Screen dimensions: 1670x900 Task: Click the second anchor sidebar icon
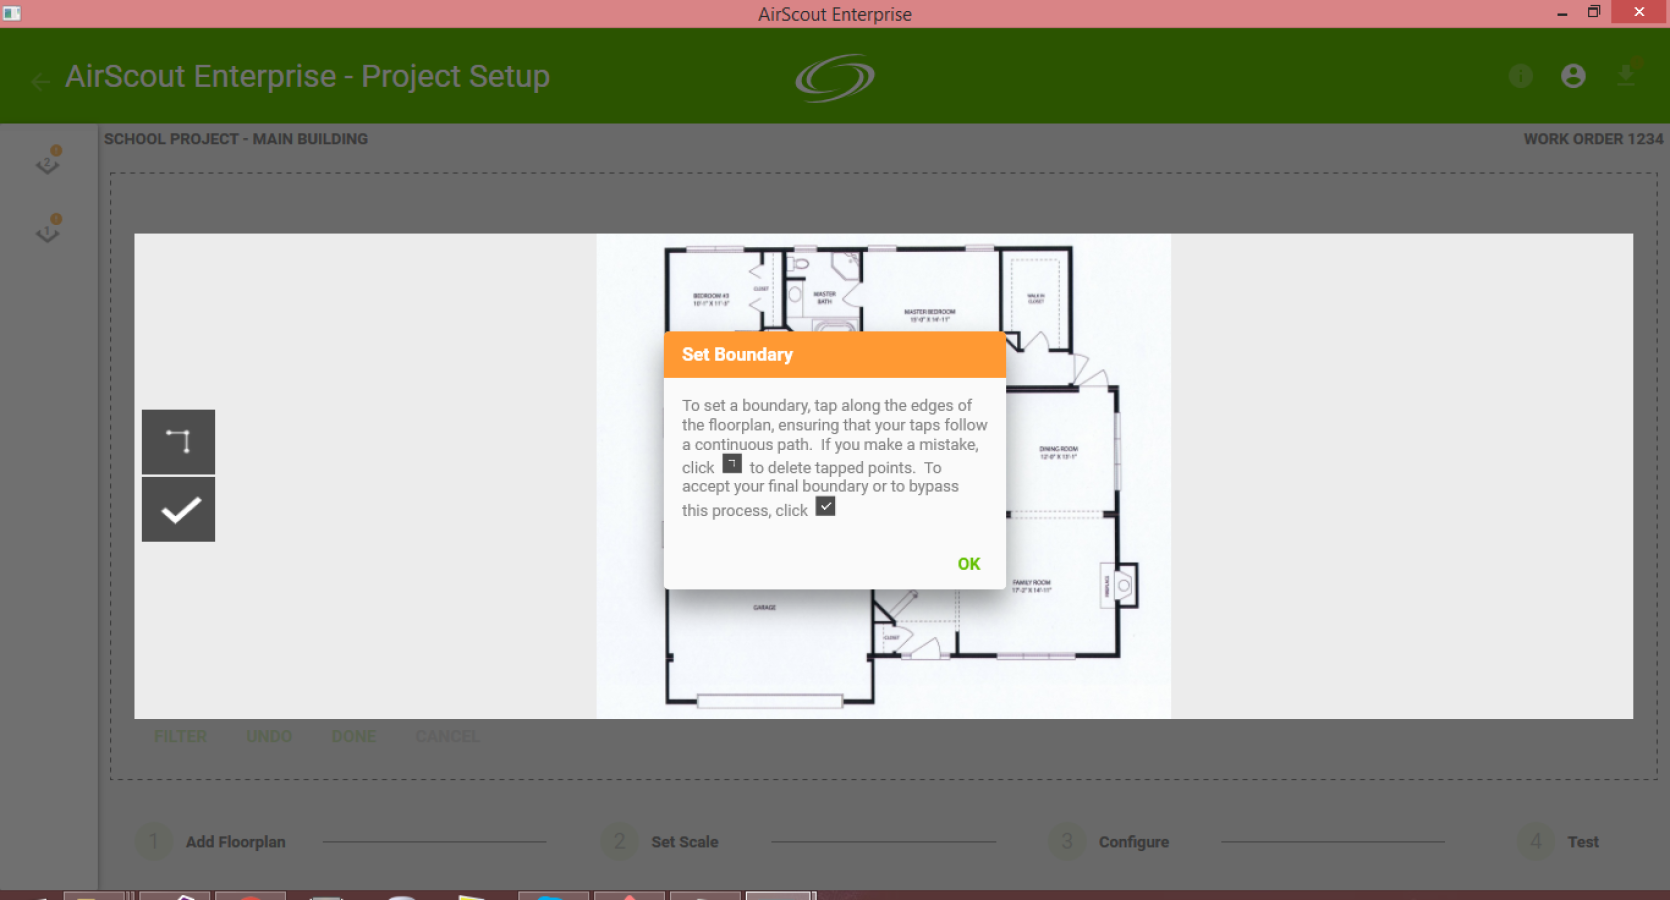48,229
